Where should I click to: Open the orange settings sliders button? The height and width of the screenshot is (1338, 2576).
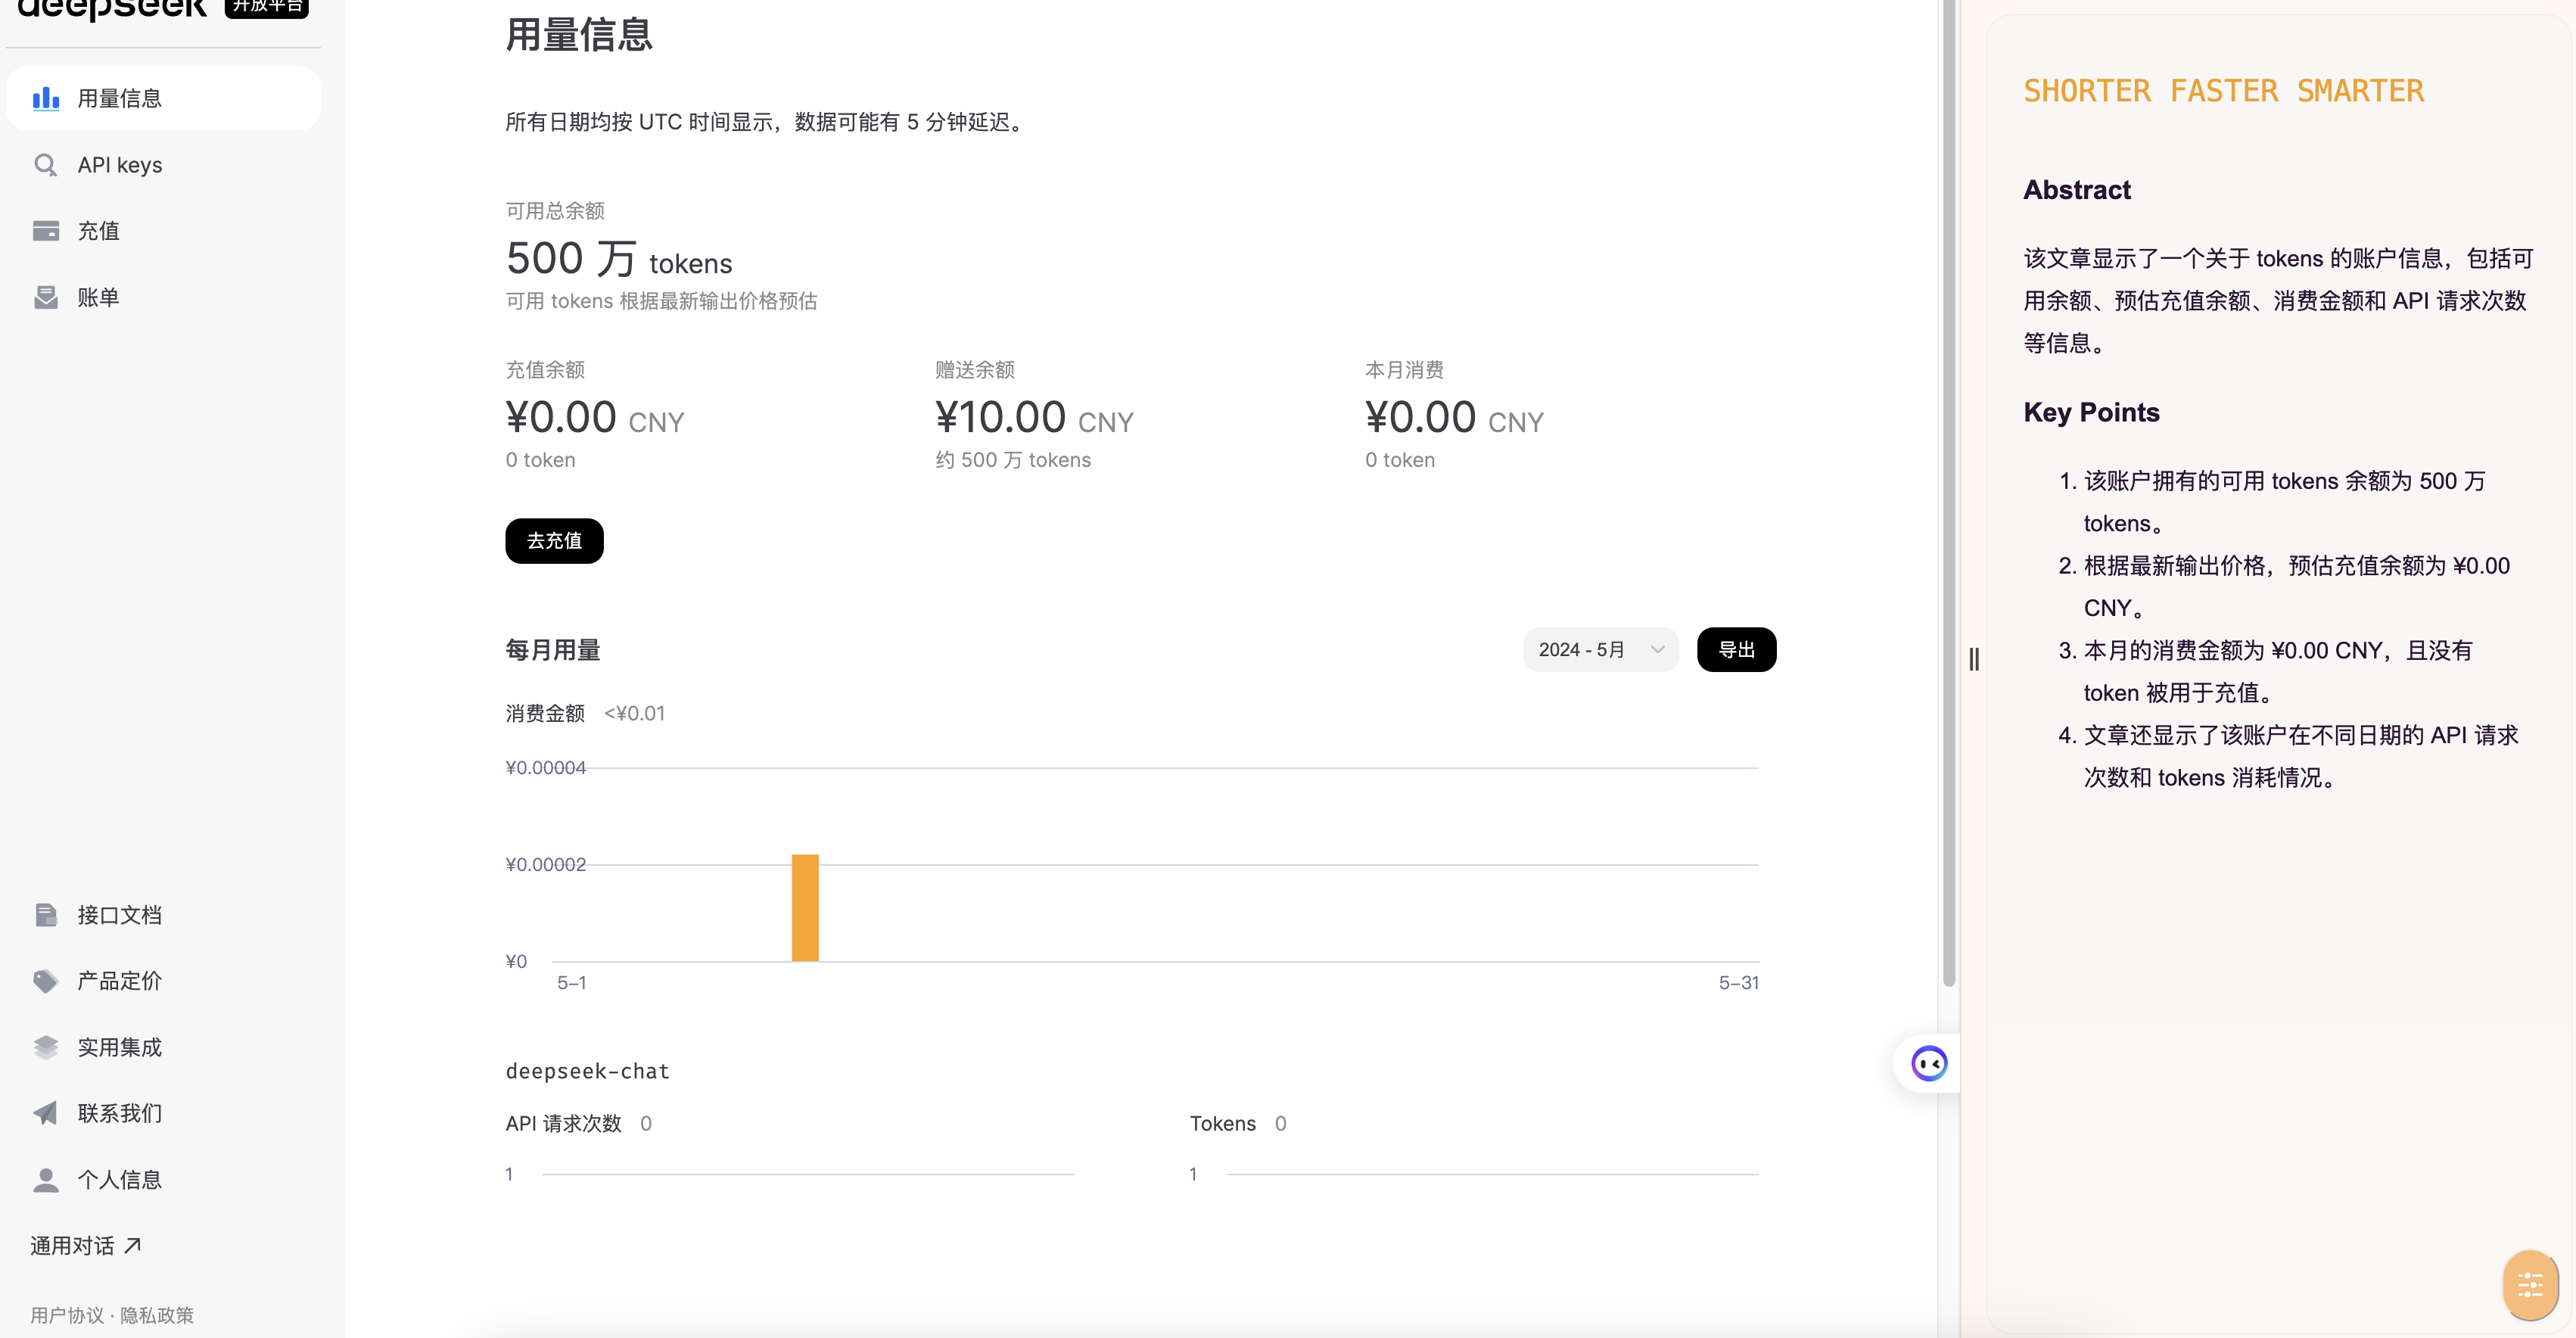pyautogui.click(x=2530, y=1284)
